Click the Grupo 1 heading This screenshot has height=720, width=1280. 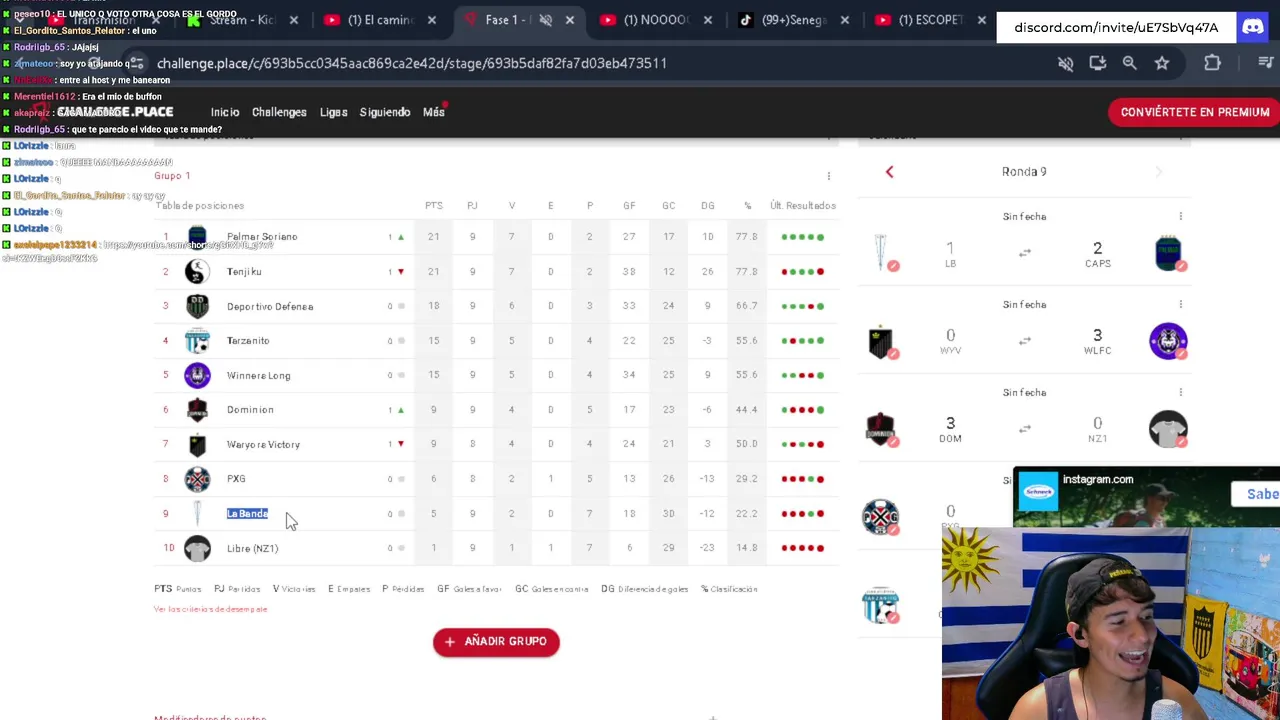coord(172,176)
